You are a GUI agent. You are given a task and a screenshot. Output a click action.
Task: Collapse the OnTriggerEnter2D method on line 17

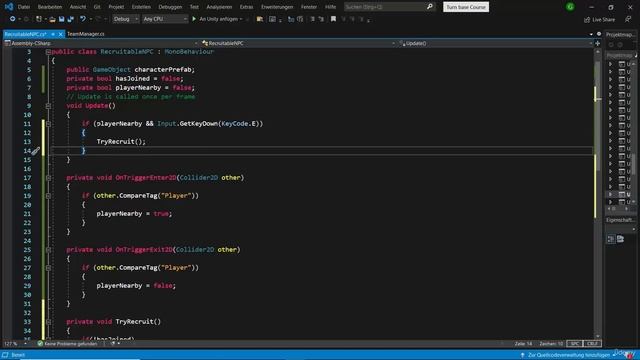(48, 178)
